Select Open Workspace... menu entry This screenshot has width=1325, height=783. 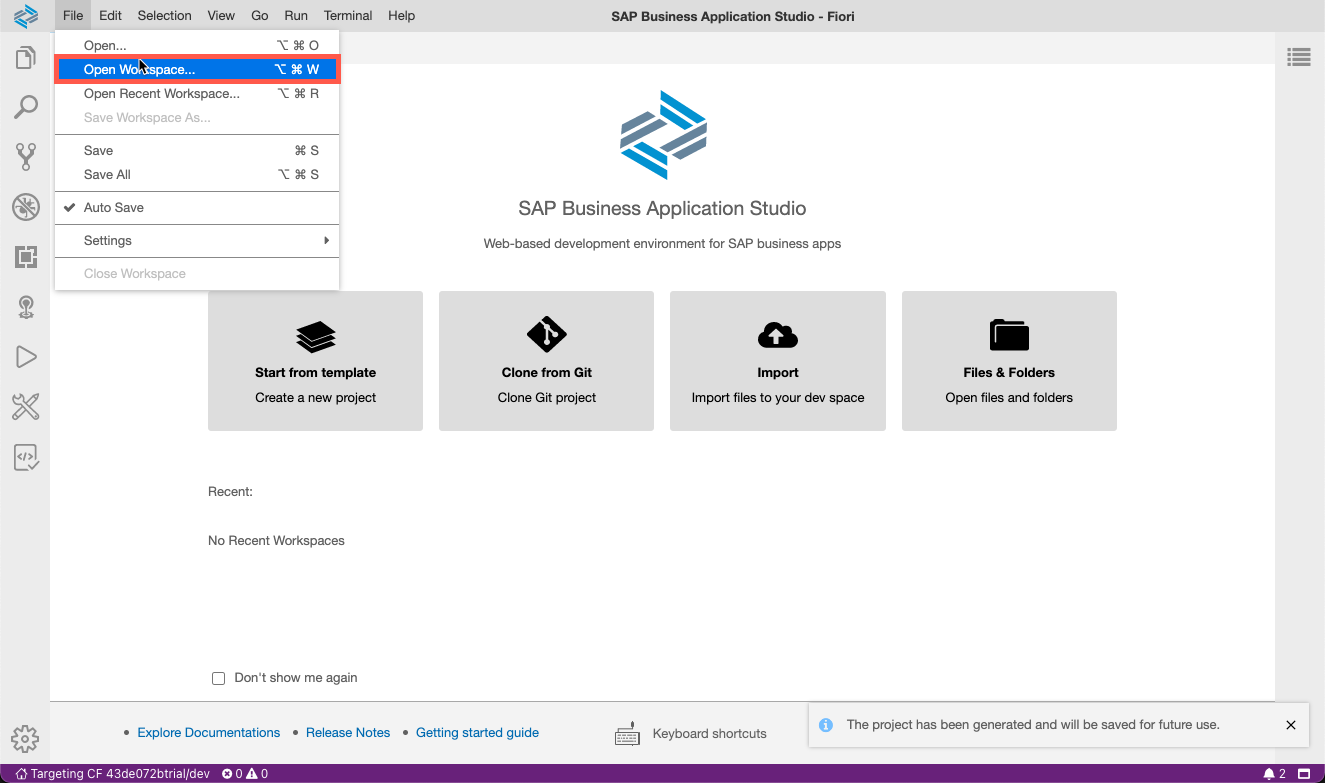(197, 70)
